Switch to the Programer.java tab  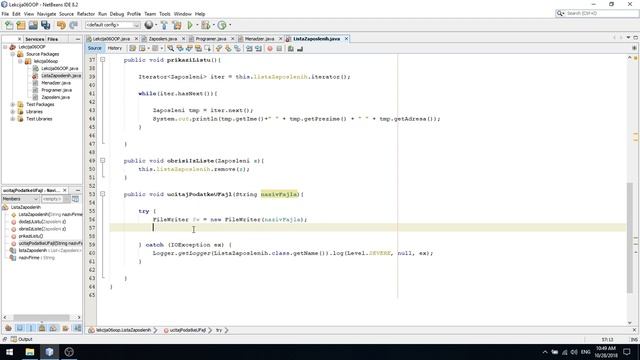(x=211, y=39)
